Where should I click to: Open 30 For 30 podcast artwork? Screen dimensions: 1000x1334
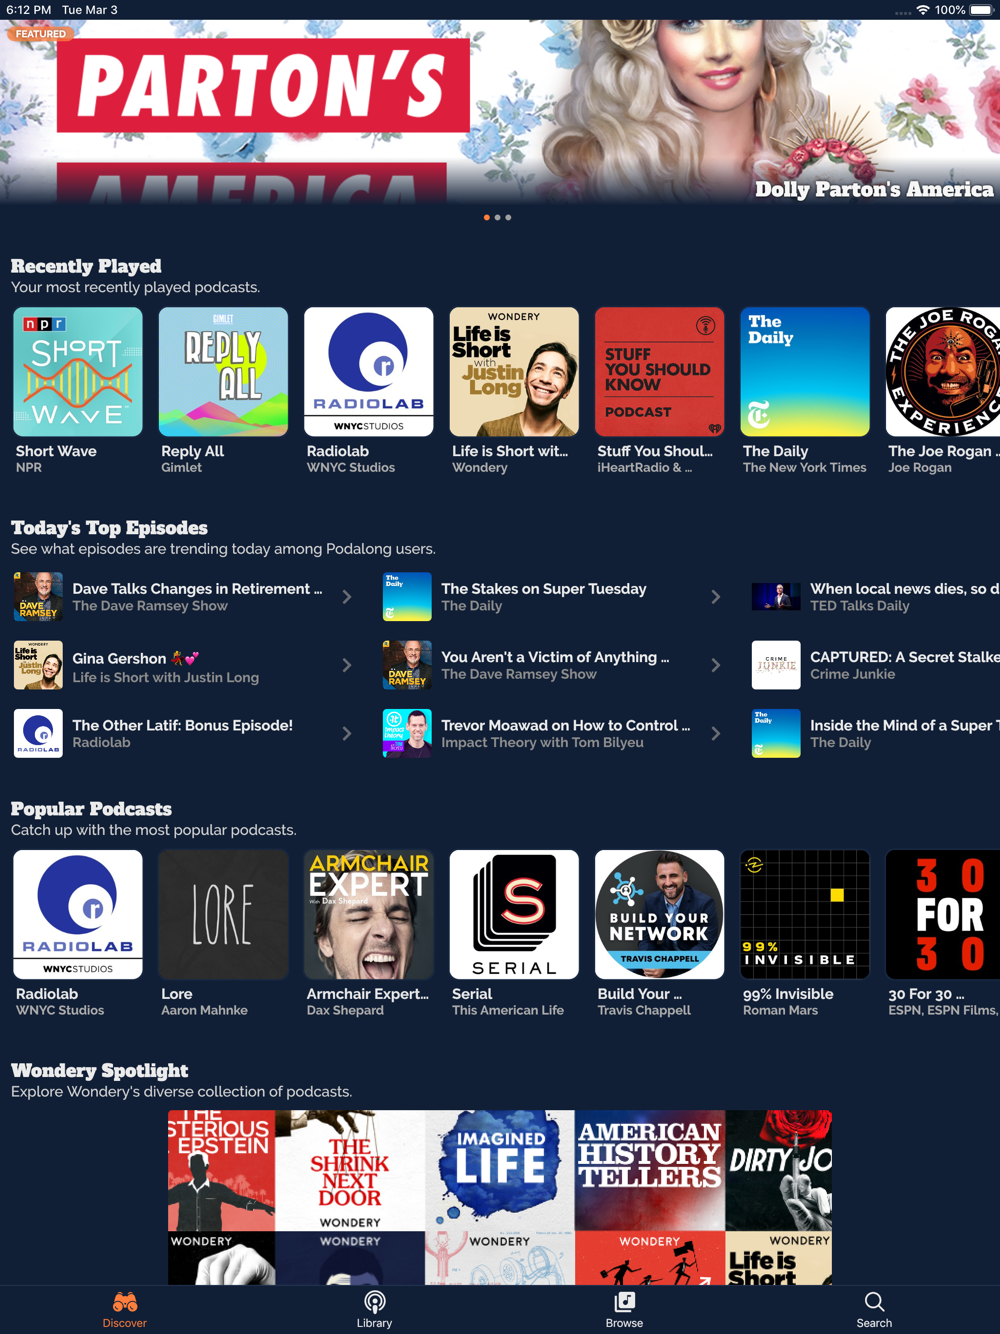coord(943,915)
